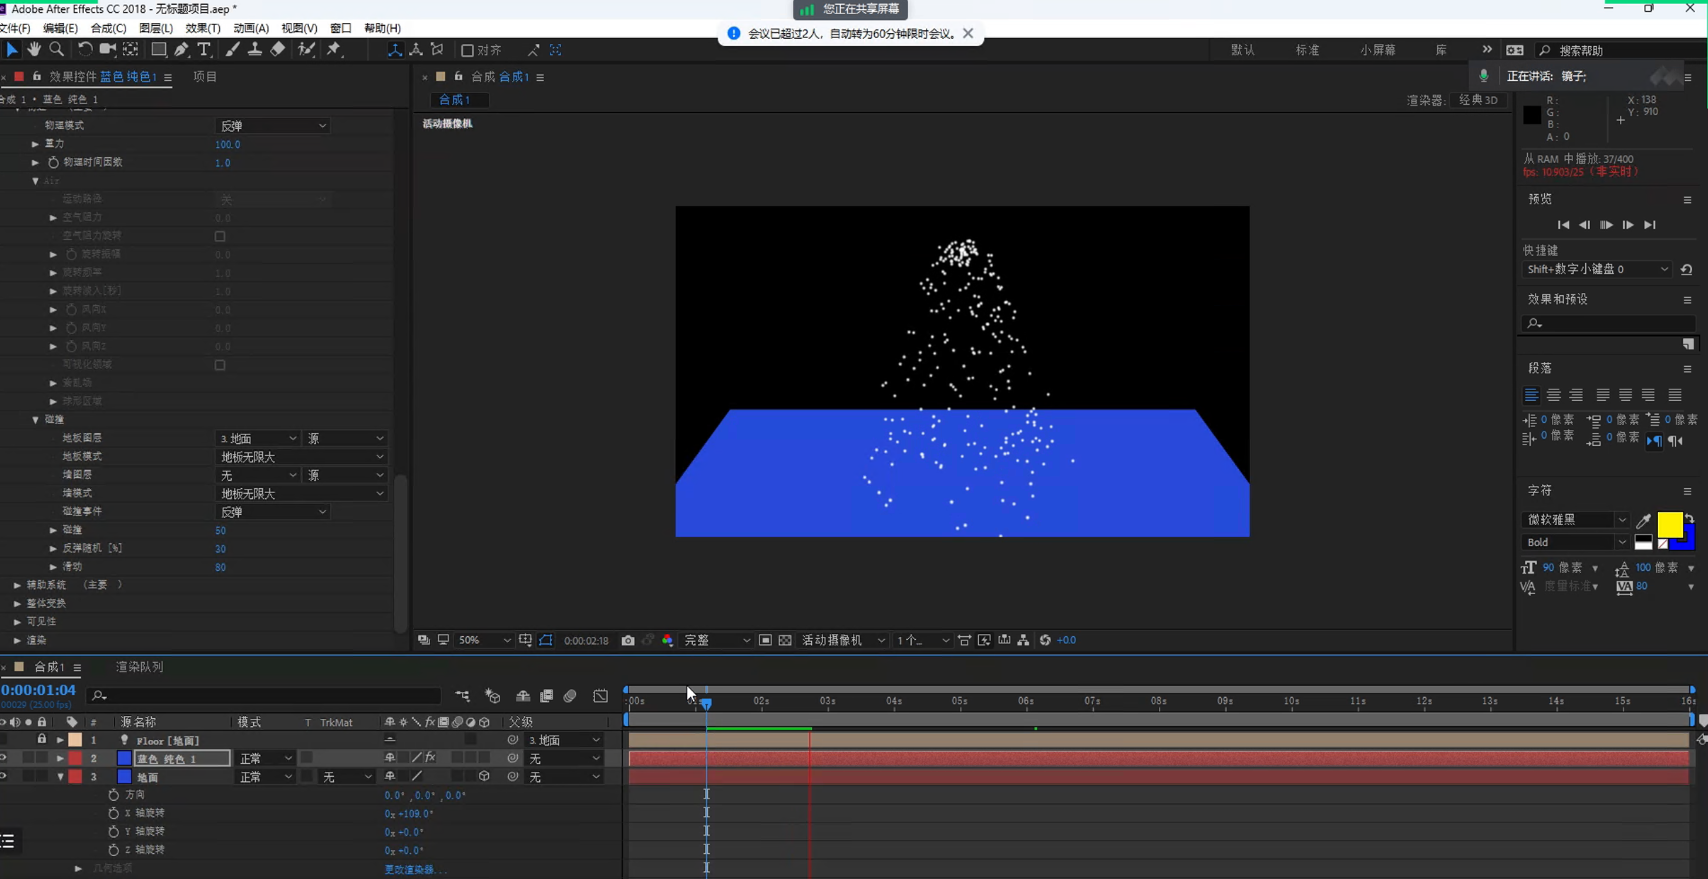Image resolution: width=1708 pixels, height=879 pixels.
Task: Select the Zoom magnifier tool
Action: tap(57, 49)
